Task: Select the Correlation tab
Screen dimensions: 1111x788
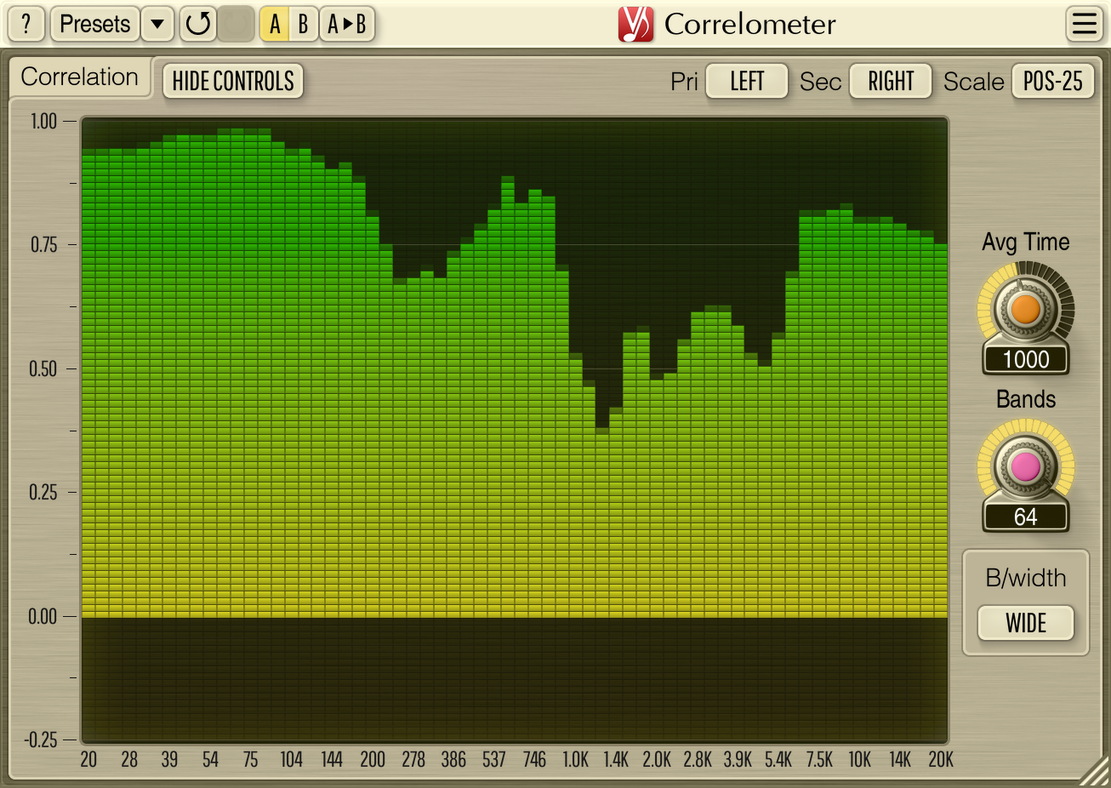Action: pos(79,76)
